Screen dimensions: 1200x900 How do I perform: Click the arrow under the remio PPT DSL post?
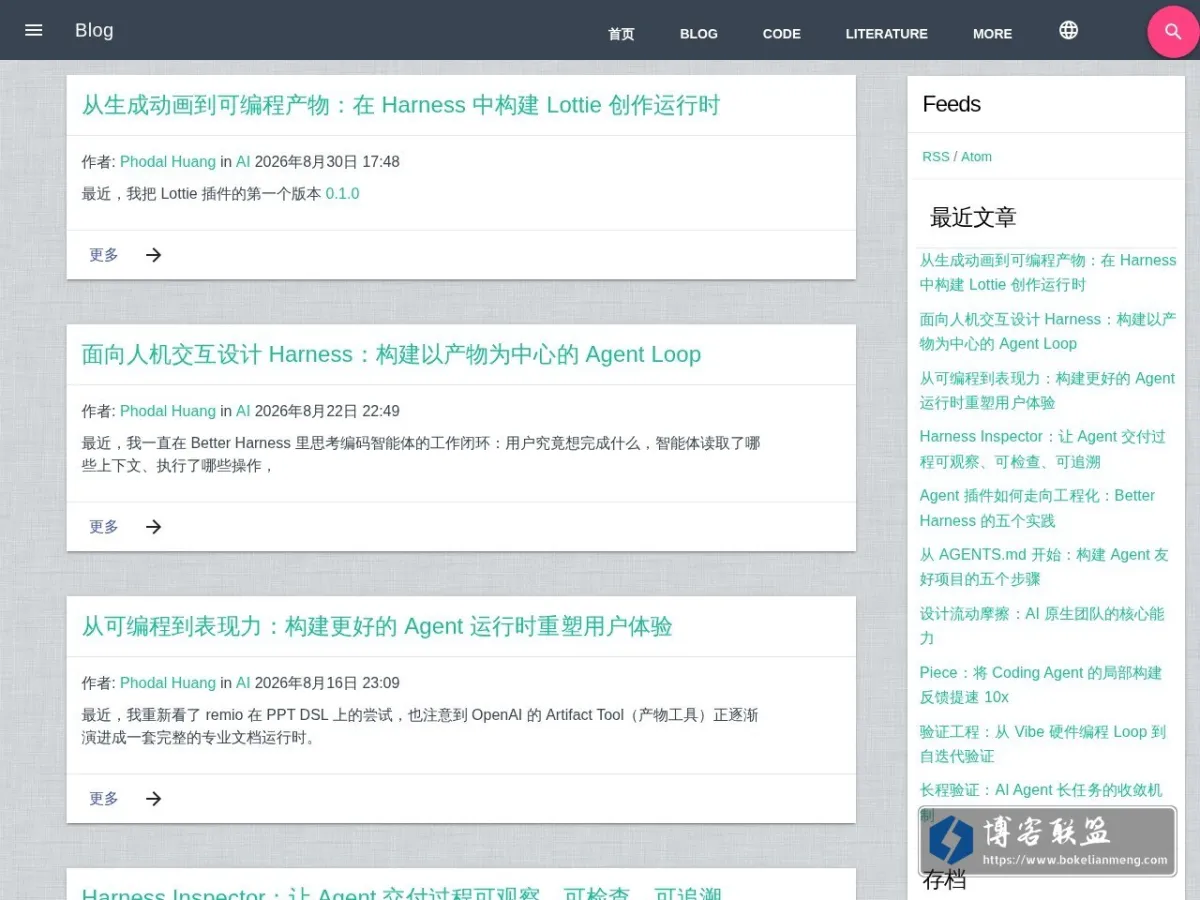(153, 799)
